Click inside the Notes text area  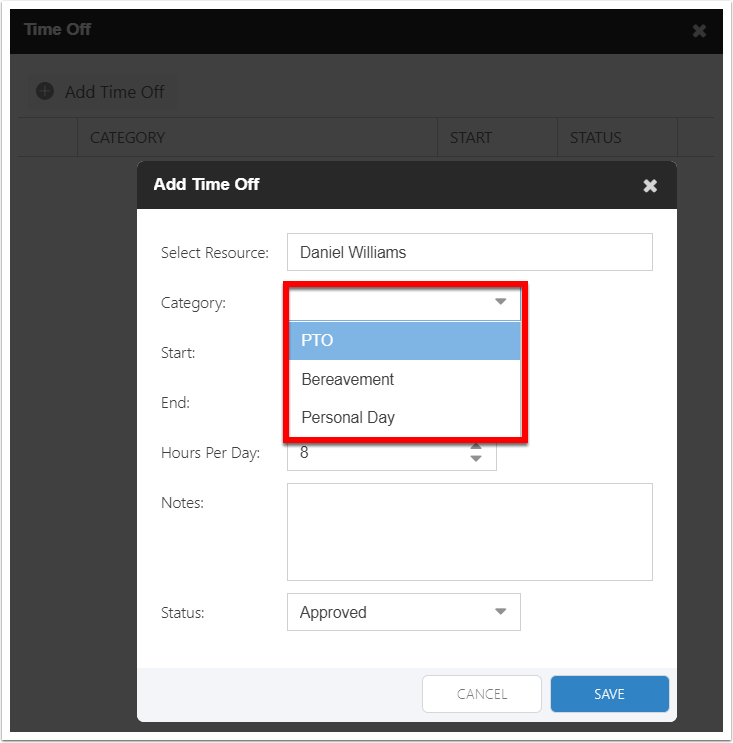pyautogui.click(x=469, y=531)
